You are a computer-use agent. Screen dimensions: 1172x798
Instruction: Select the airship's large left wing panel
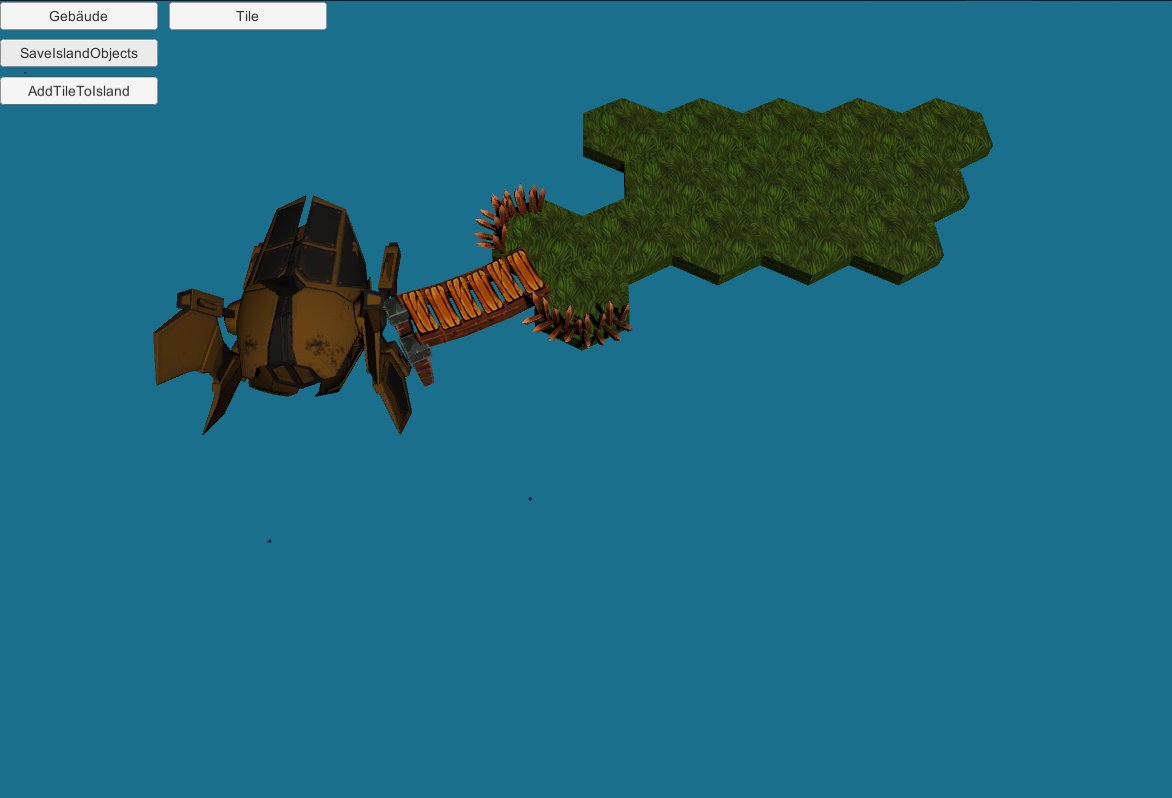pyautogui.click(x=188, y=347)
